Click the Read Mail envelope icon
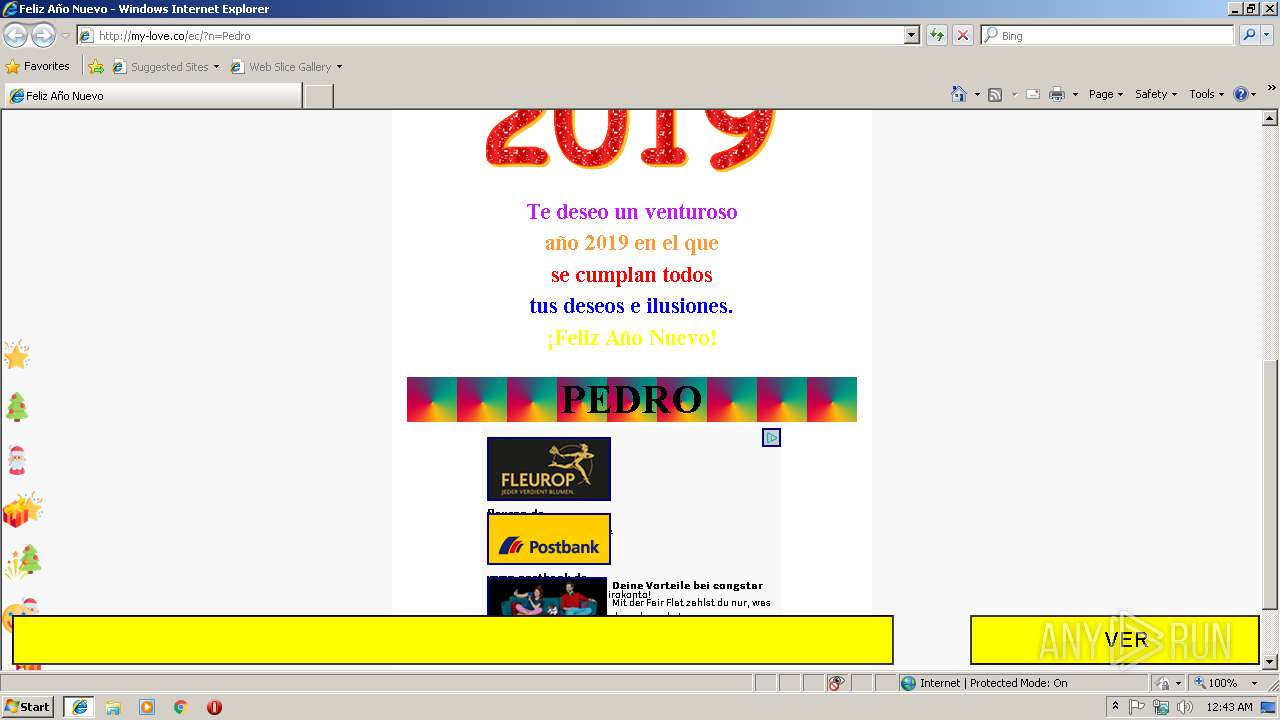Viewport: 1280px width, 720px height. click(x=1033, y=94)
